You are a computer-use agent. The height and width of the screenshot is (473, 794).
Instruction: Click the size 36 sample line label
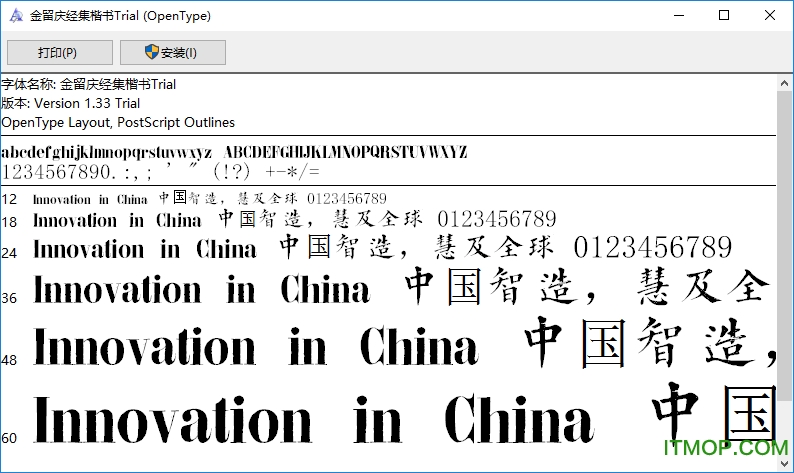9,298
